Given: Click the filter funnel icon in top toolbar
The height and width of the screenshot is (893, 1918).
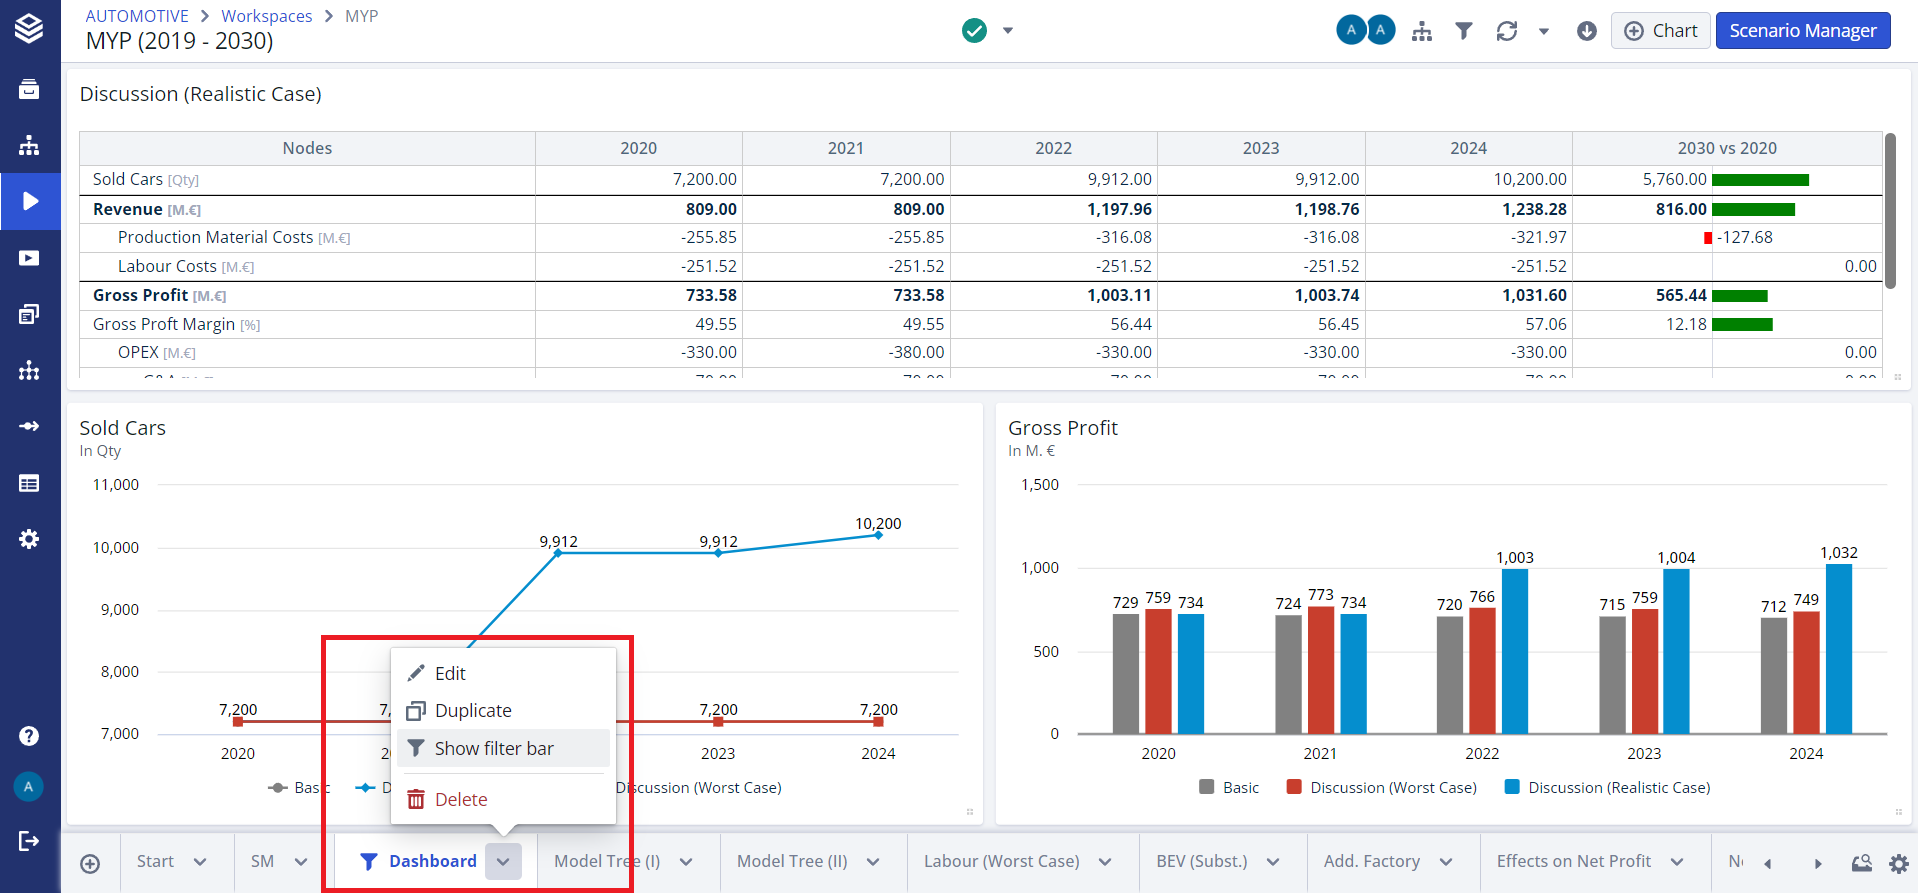Looking at the screenshot, I should 1463,31.
